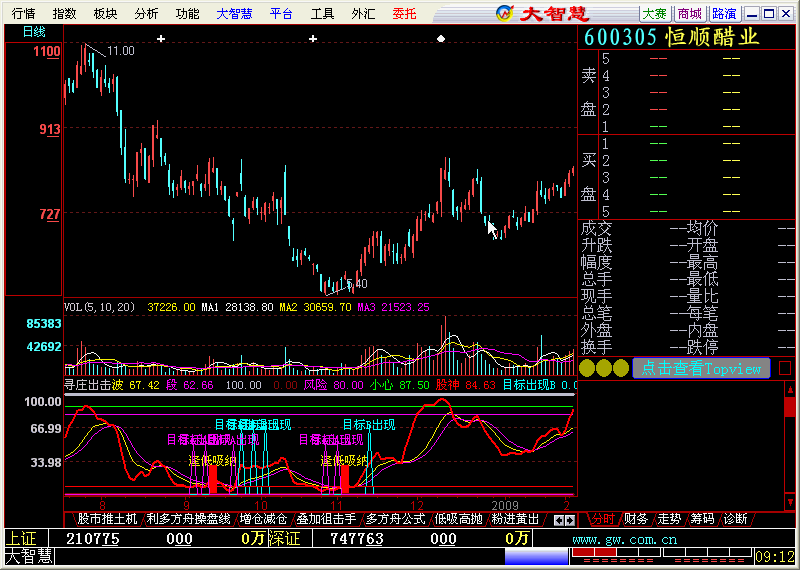
Task: Open the 板块 menu
Action: 105,14
